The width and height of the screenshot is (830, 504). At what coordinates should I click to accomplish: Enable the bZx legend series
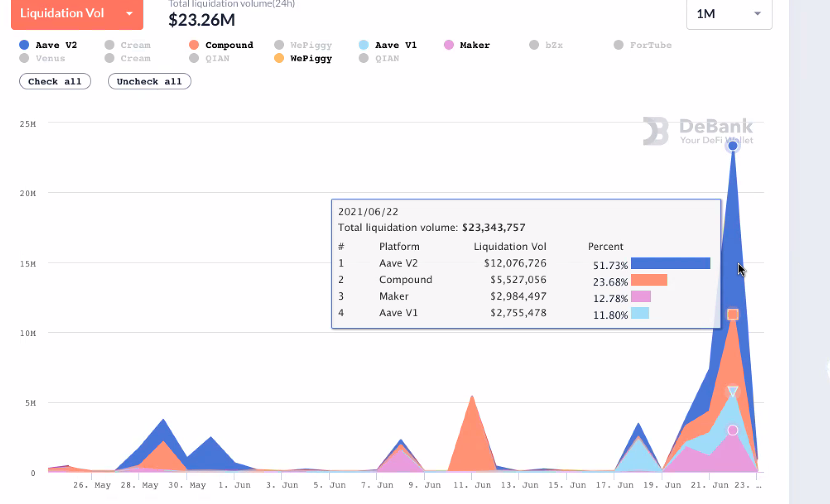click(546, 45)
